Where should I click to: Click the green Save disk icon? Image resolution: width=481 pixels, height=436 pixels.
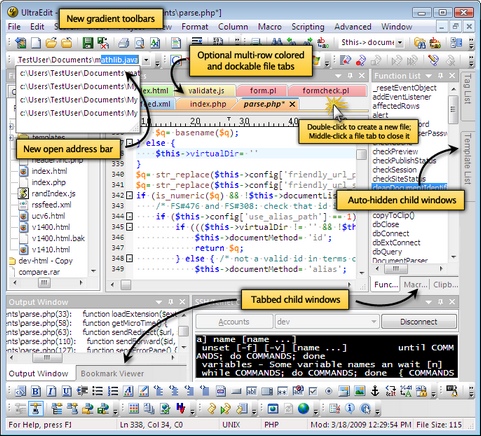88,43
